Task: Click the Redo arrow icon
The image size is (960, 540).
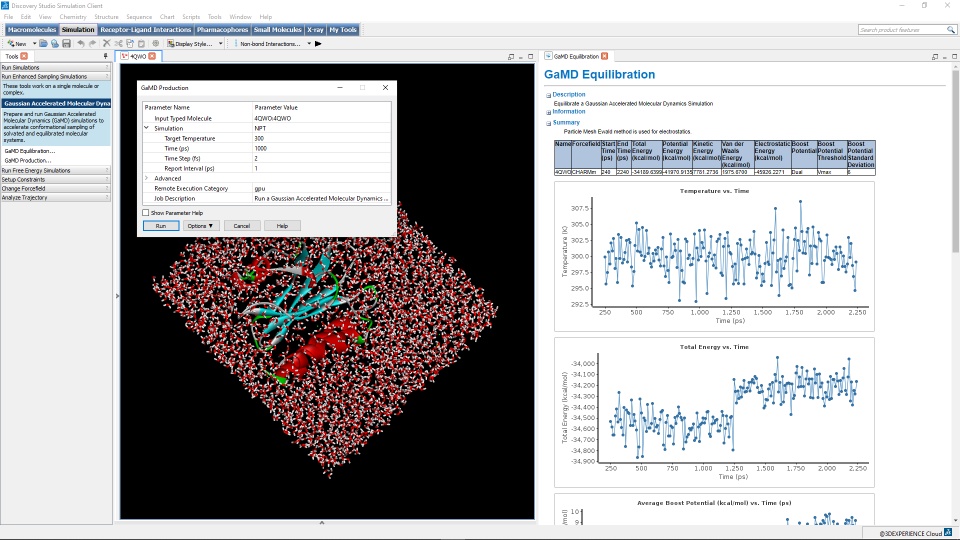Action: coord(92,43)
